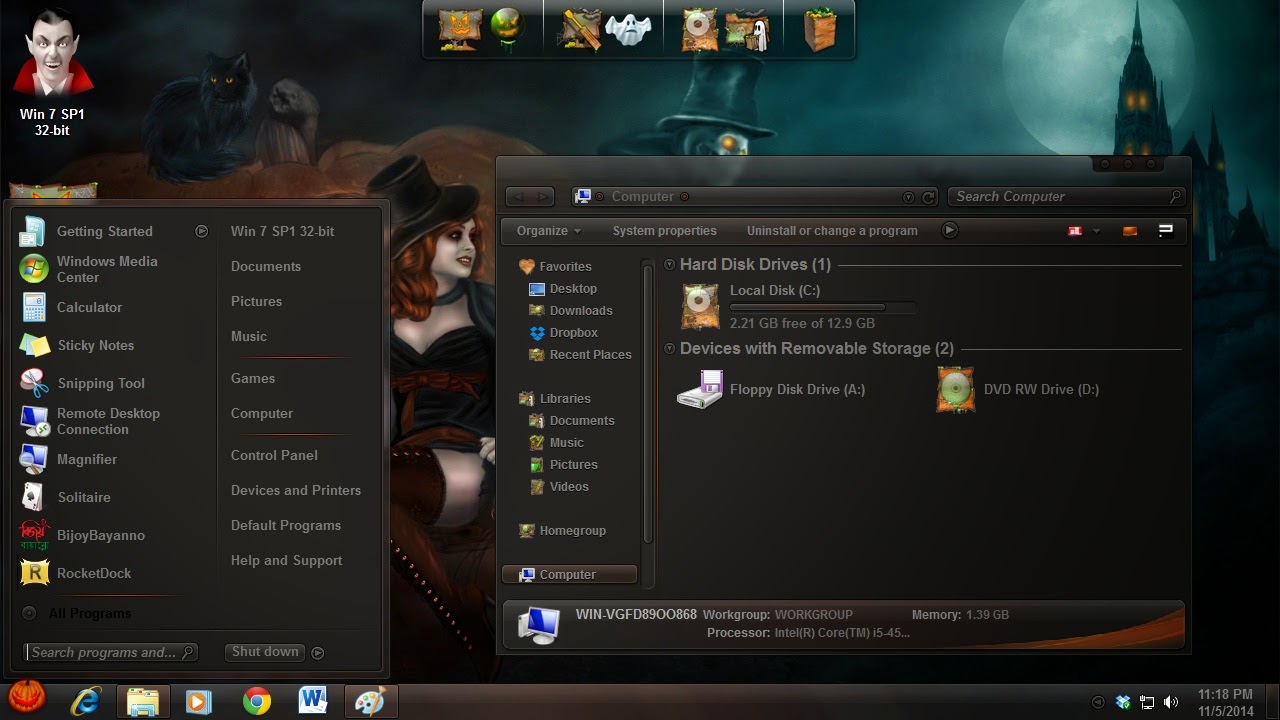Launch Internet Explorer from the taskbar
The width and height of the screenshot is (1280, 720).
pos(86,701)
